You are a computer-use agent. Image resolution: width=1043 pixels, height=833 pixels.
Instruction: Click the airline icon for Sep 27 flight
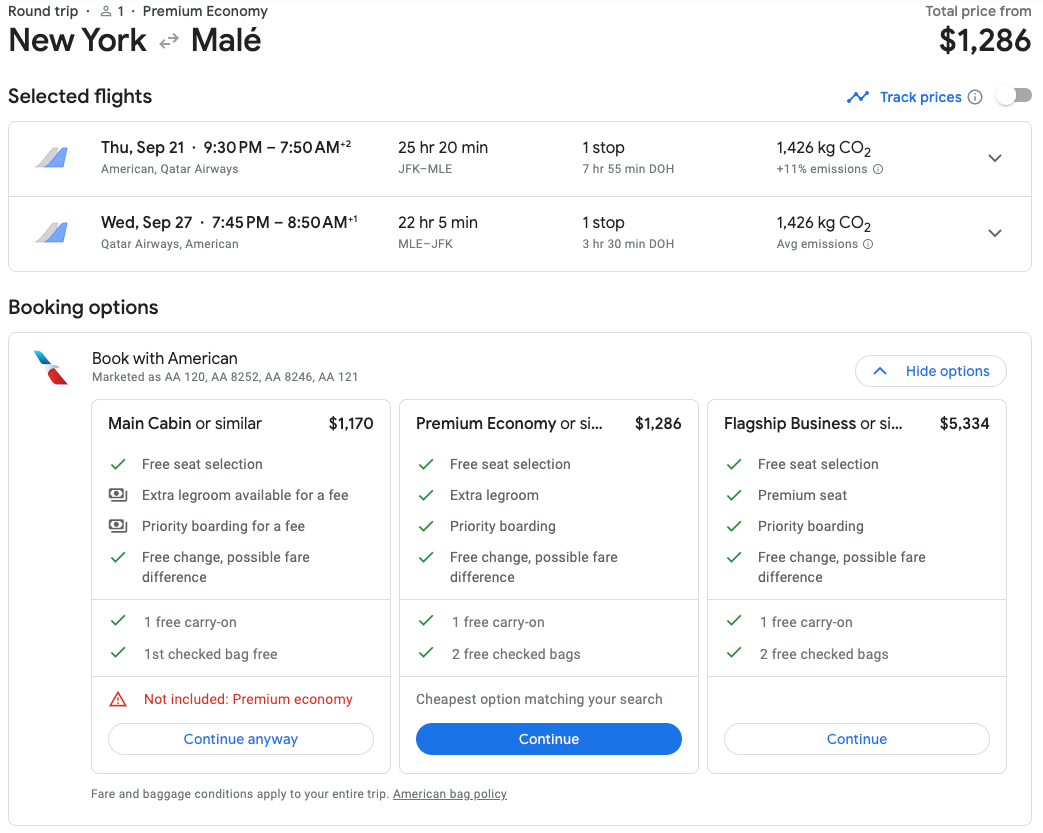click(x=51, y=232)
